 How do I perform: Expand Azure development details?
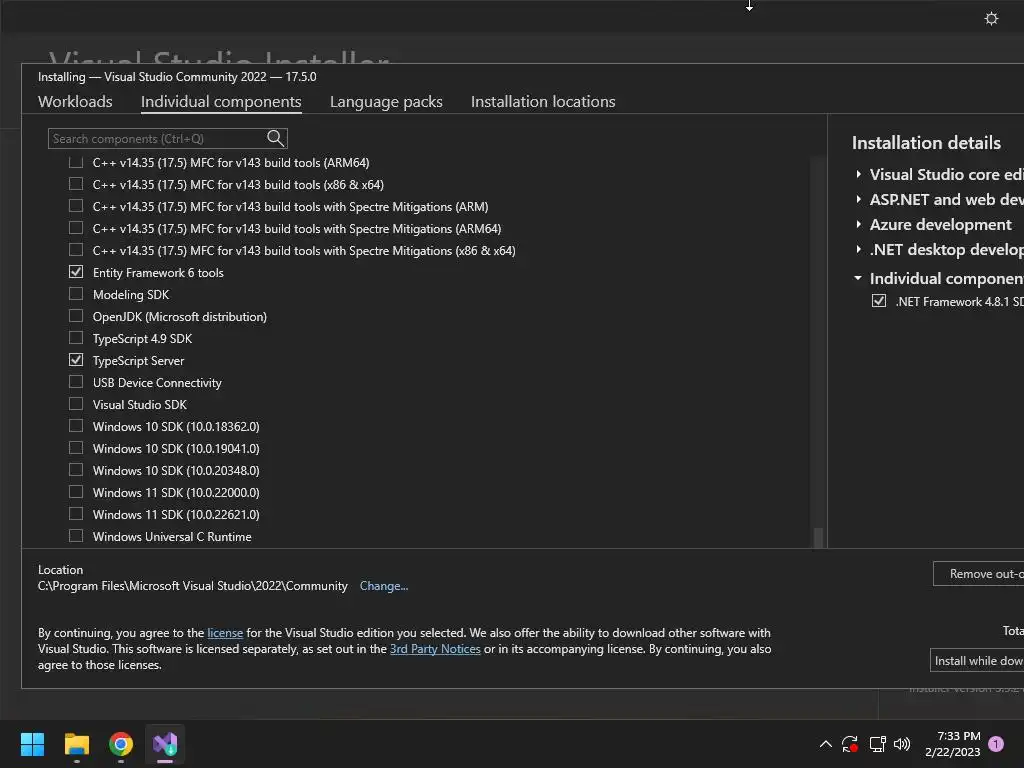[858, 224]
